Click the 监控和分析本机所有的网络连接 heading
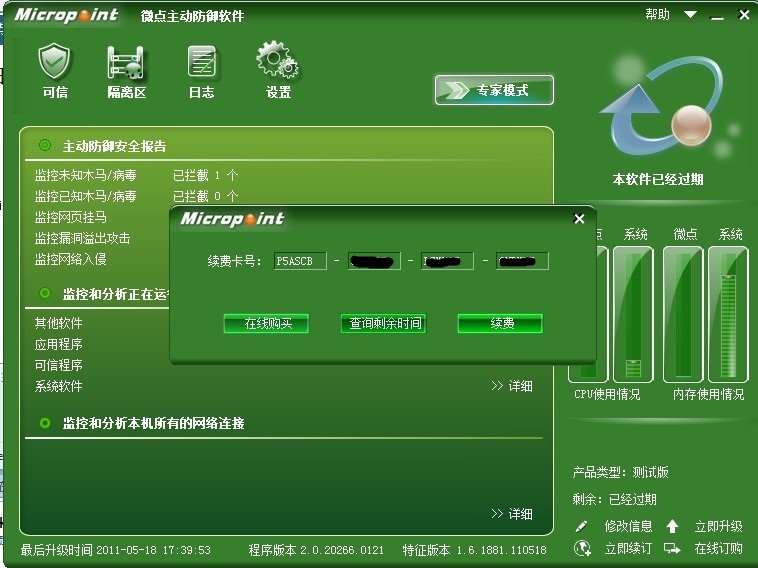 [x=153, y=423]
